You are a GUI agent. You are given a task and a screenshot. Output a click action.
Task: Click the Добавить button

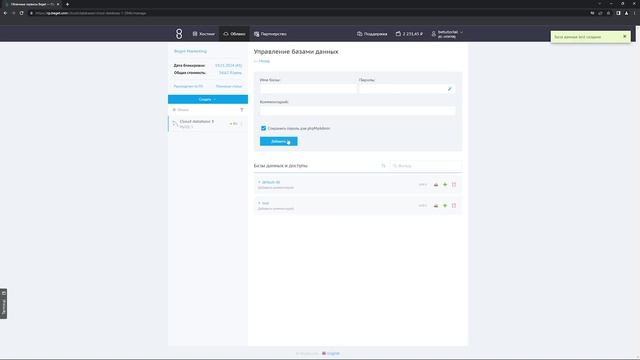point(278,141)
